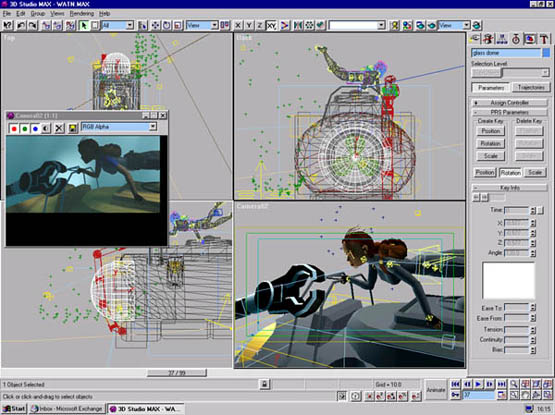This screenshot has height=415, width=555.
Task: Collapse the Key Info rollout
Action: point(510,188)
